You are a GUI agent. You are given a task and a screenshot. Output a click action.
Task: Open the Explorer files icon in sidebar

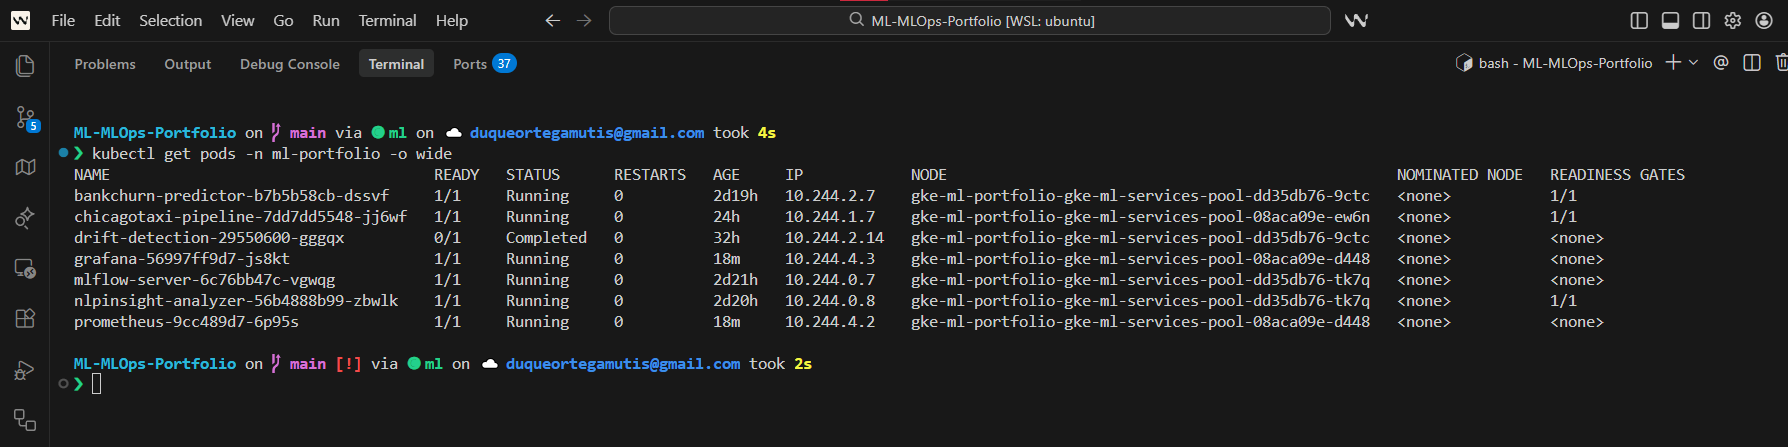25,66
